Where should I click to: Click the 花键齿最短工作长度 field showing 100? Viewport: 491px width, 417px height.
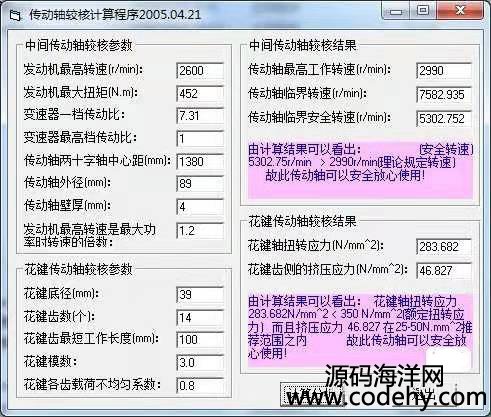(200, 340)
